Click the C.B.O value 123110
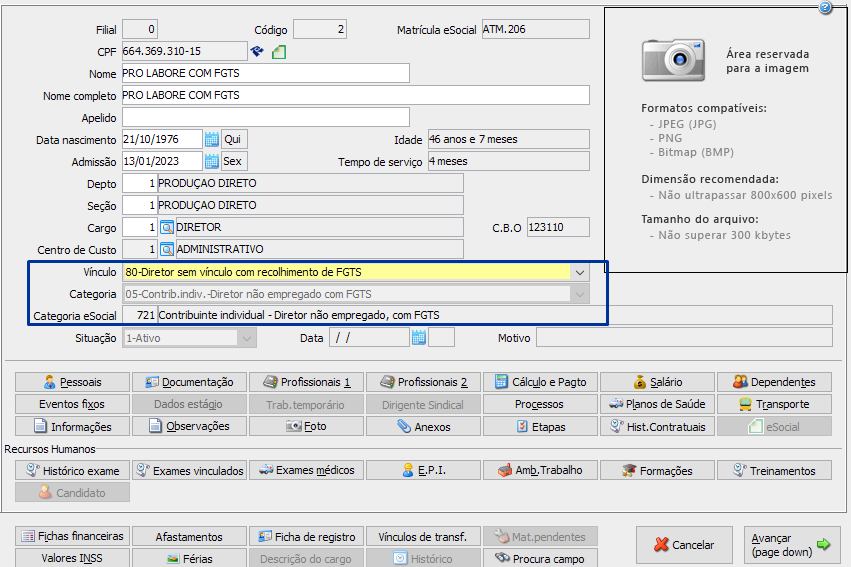This screenshot has height=567, width=851. [x=558, y=227]
